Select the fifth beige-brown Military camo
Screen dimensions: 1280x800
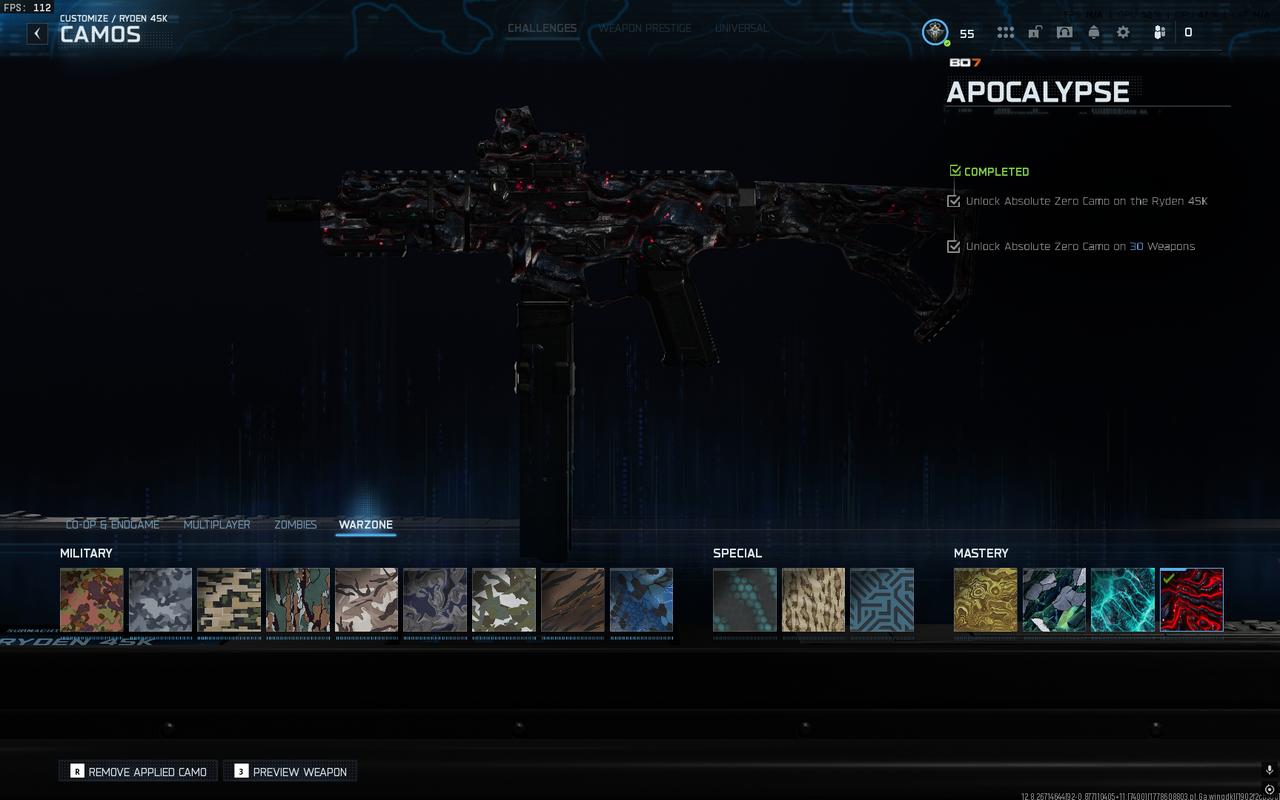point(366,600)
